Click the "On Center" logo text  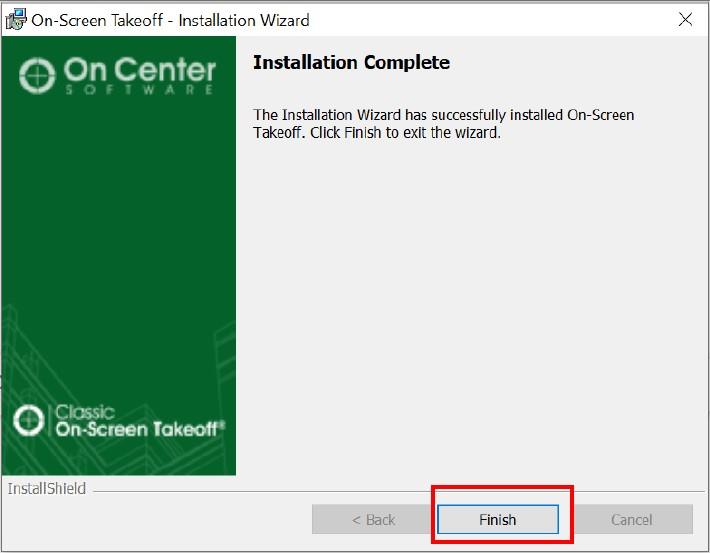pyautogui.click(x=139, y=71)
